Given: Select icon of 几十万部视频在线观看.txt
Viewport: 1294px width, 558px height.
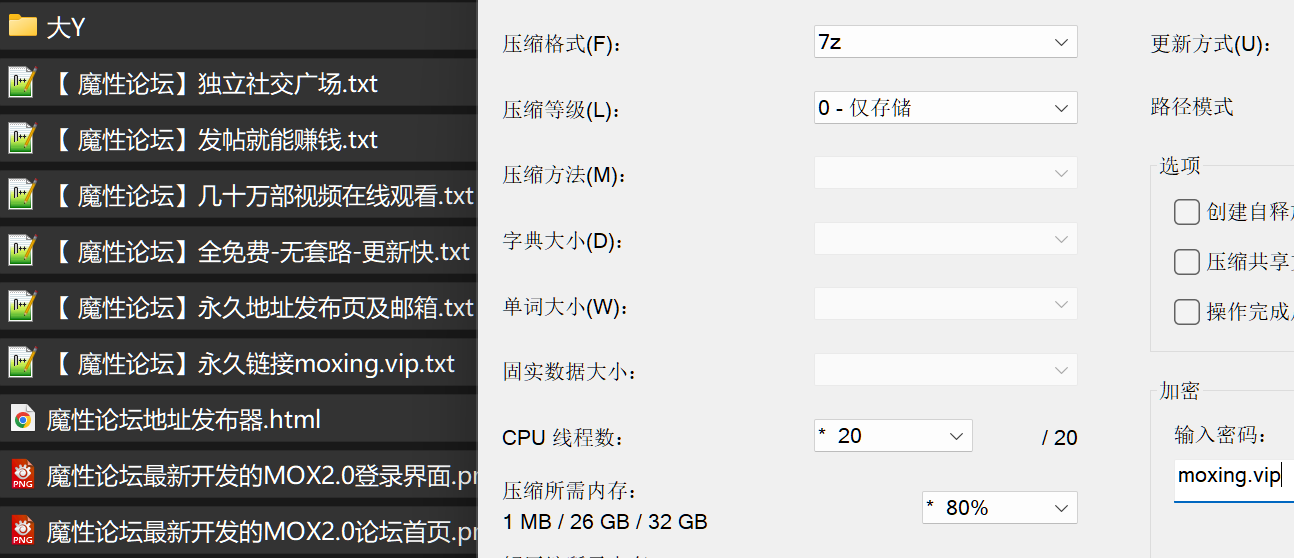Looking at the screenshot, I should (23, 194).
